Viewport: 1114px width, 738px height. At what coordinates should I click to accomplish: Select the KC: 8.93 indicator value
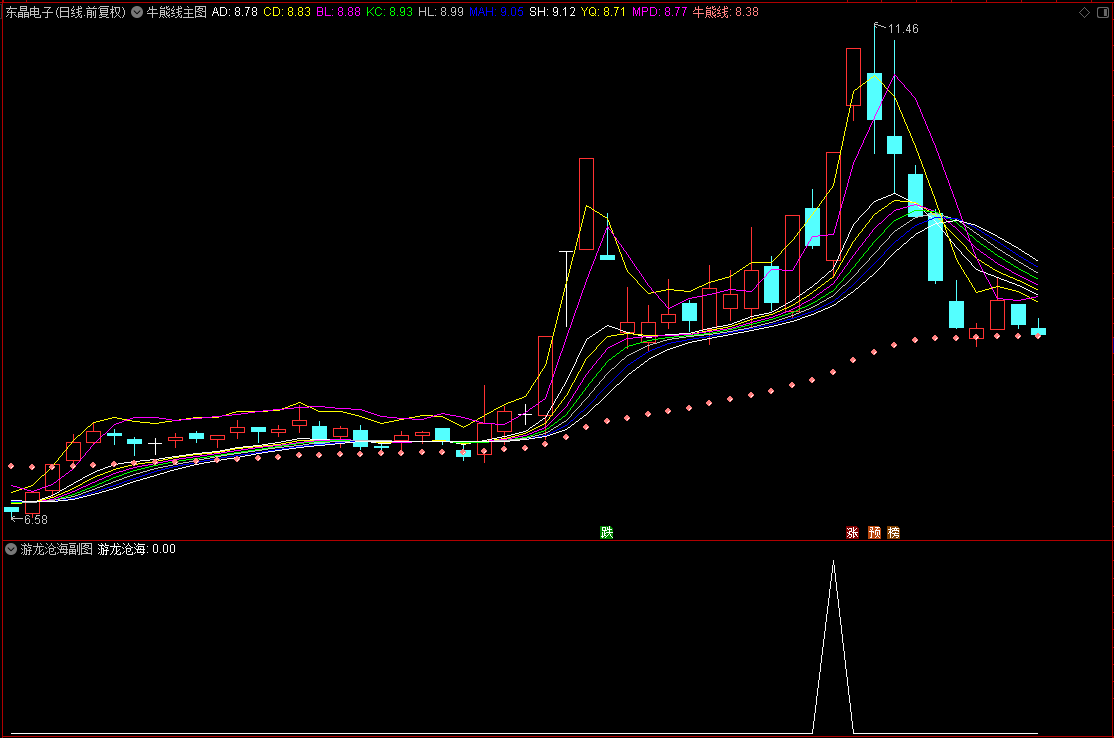pos(389,12)
